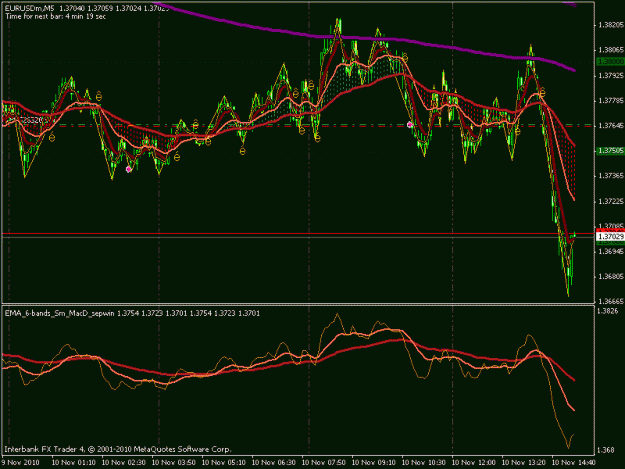Click the '10 Nov 01:10' time label

click(x=74, y=463)
